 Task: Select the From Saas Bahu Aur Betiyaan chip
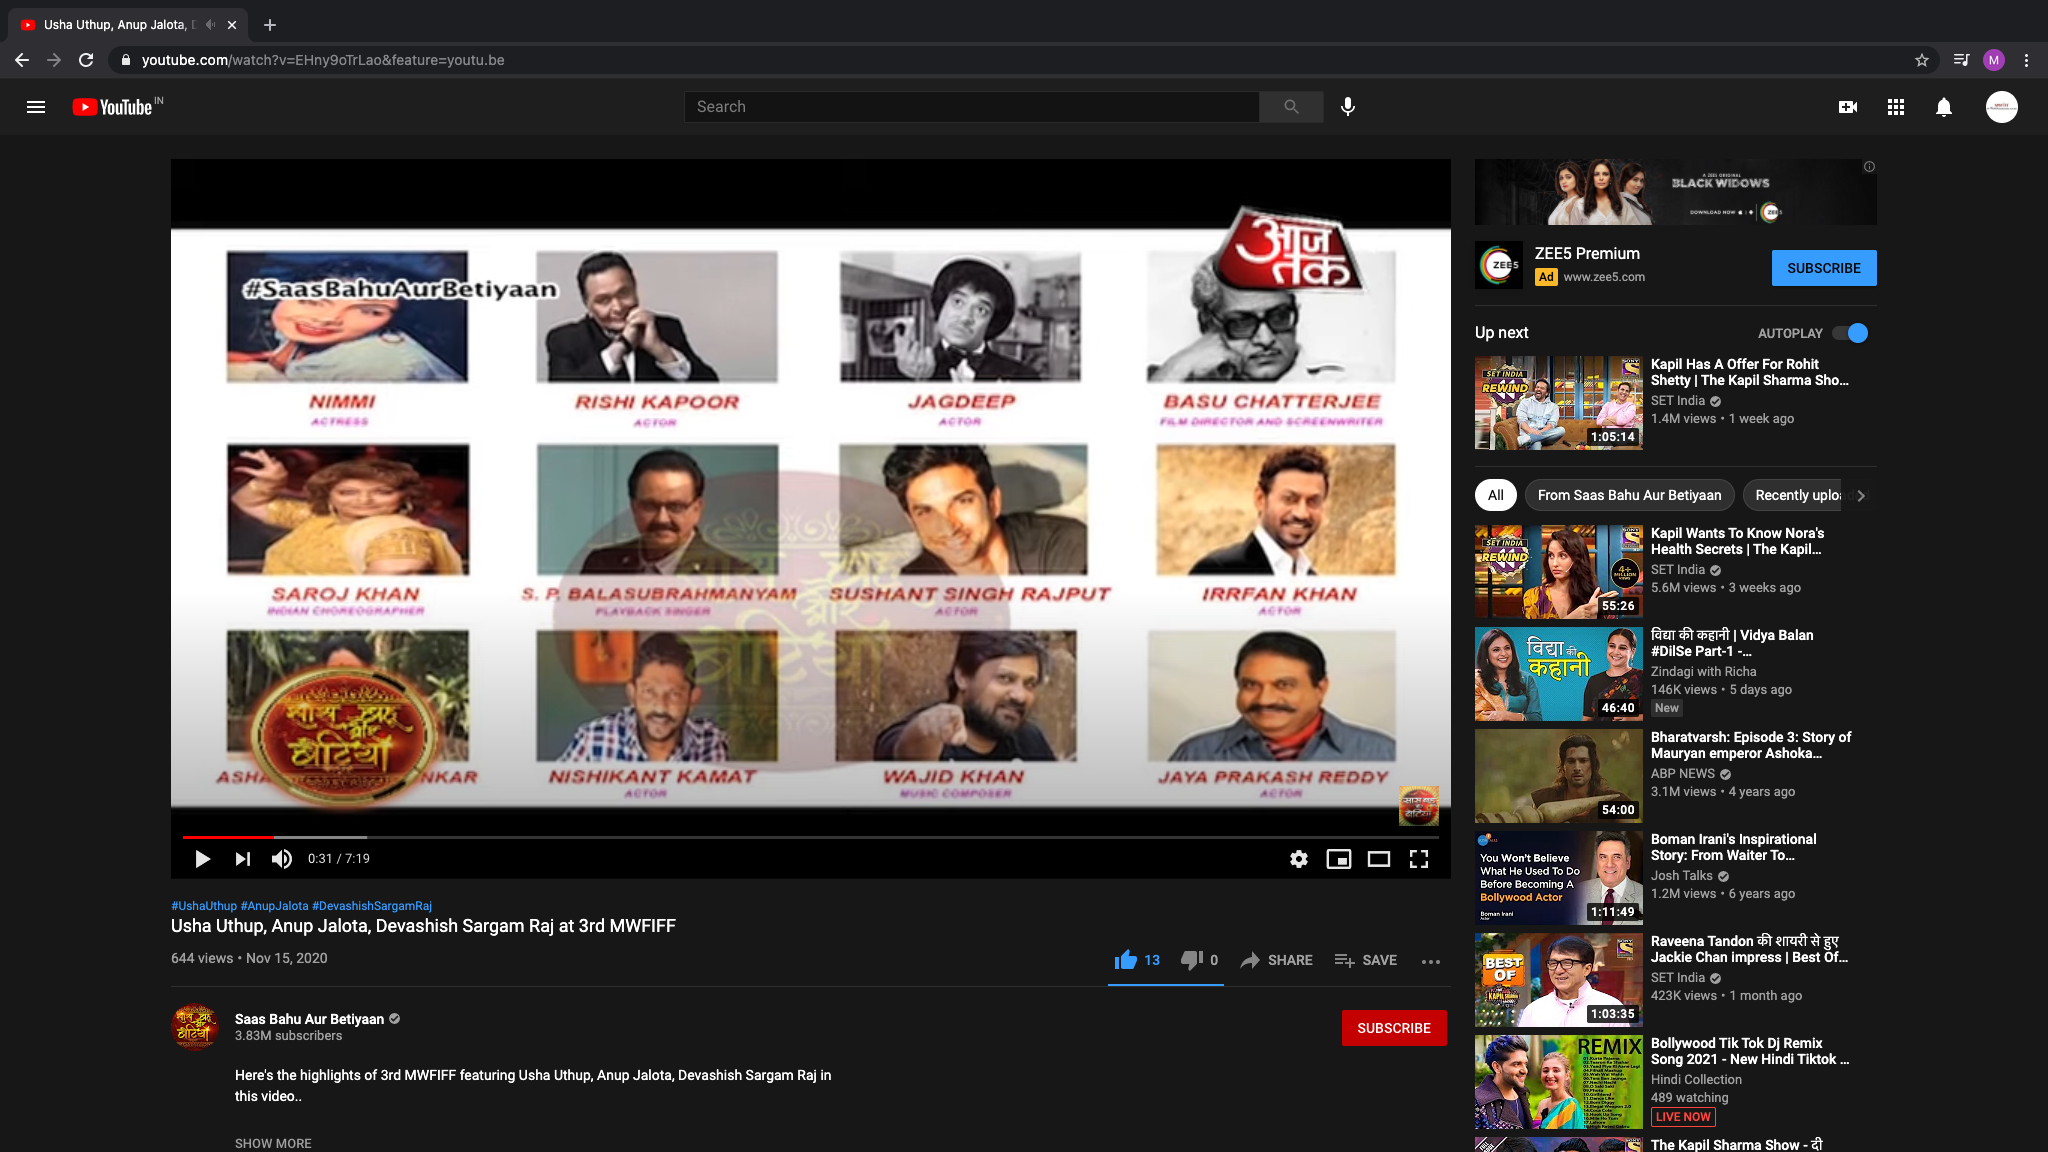point(1629,495)
